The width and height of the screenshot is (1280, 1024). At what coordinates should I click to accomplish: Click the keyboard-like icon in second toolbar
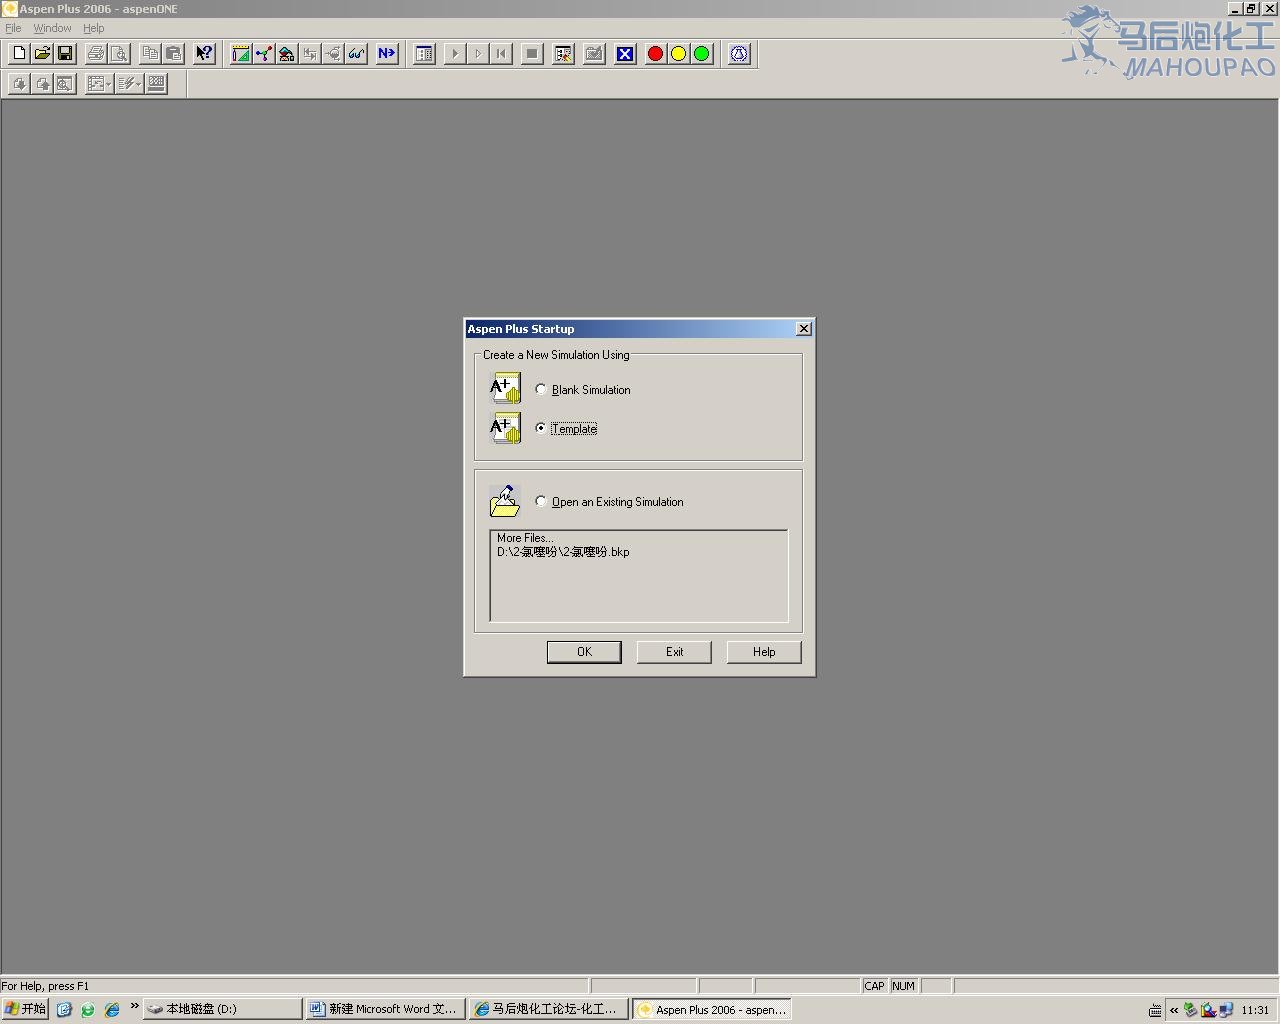coord(157,84)
